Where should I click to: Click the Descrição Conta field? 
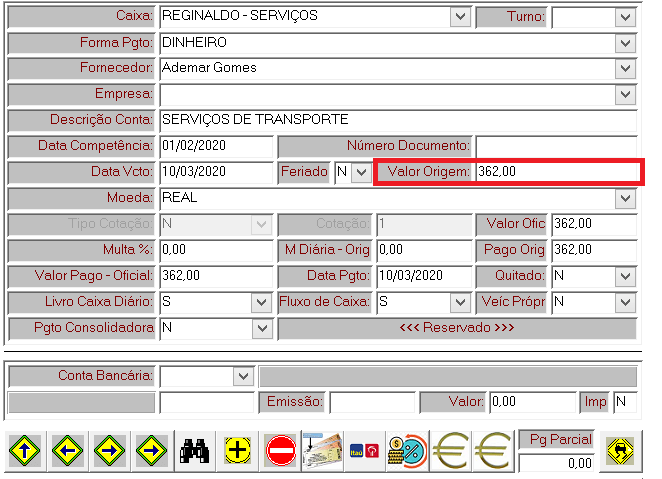pos(398,120)
